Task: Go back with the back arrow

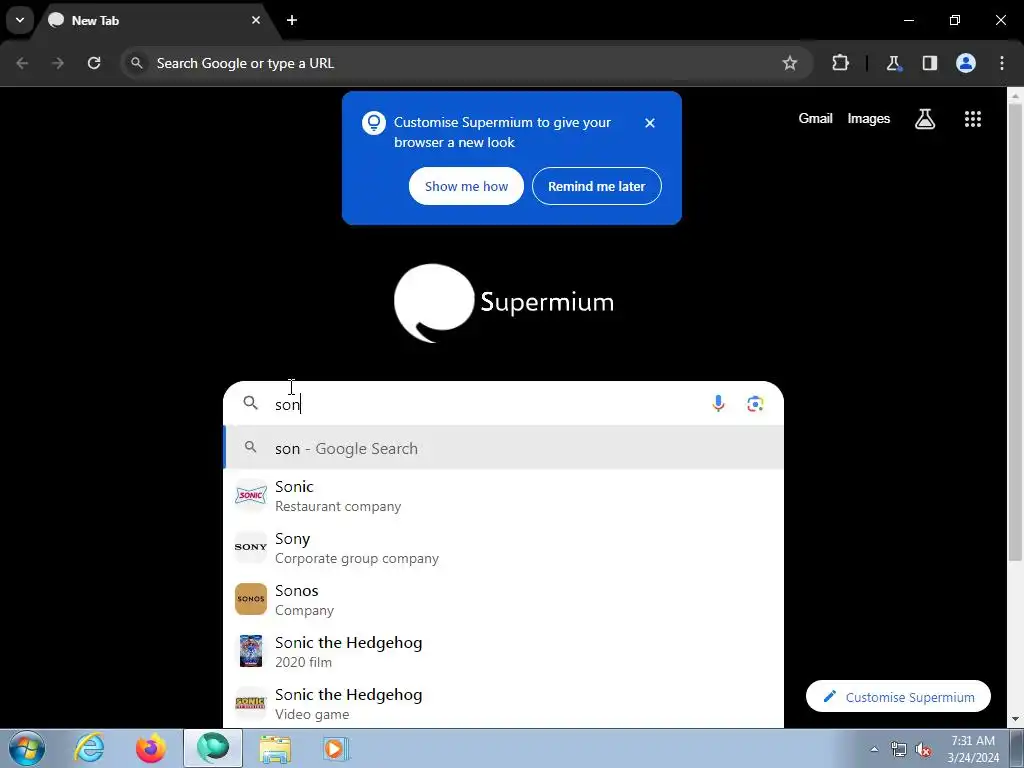Action: [x=22, y=63]
